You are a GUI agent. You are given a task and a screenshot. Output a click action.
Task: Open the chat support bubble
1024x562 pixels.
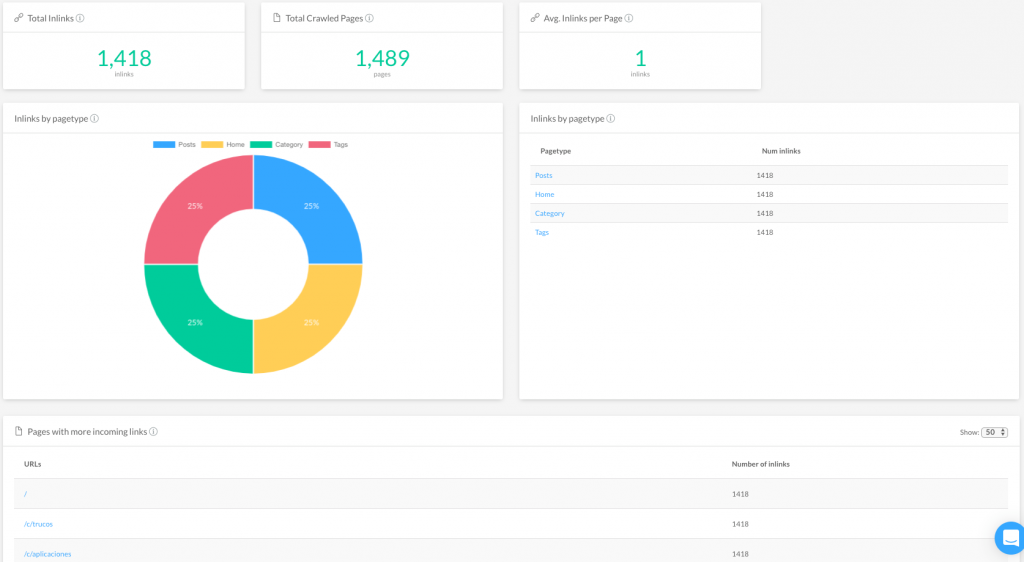pyautogui.click(x=1010, y=538)
